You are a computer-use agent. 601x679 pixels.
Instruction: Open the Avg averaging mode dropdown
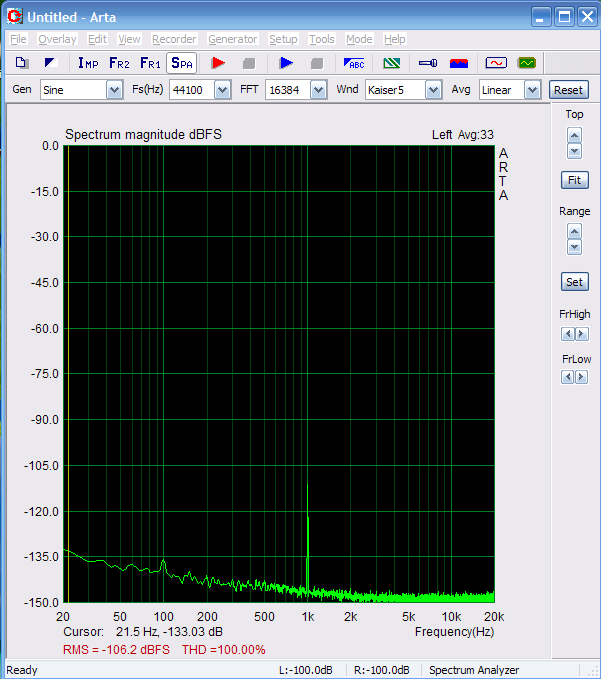tap(532, 90)
